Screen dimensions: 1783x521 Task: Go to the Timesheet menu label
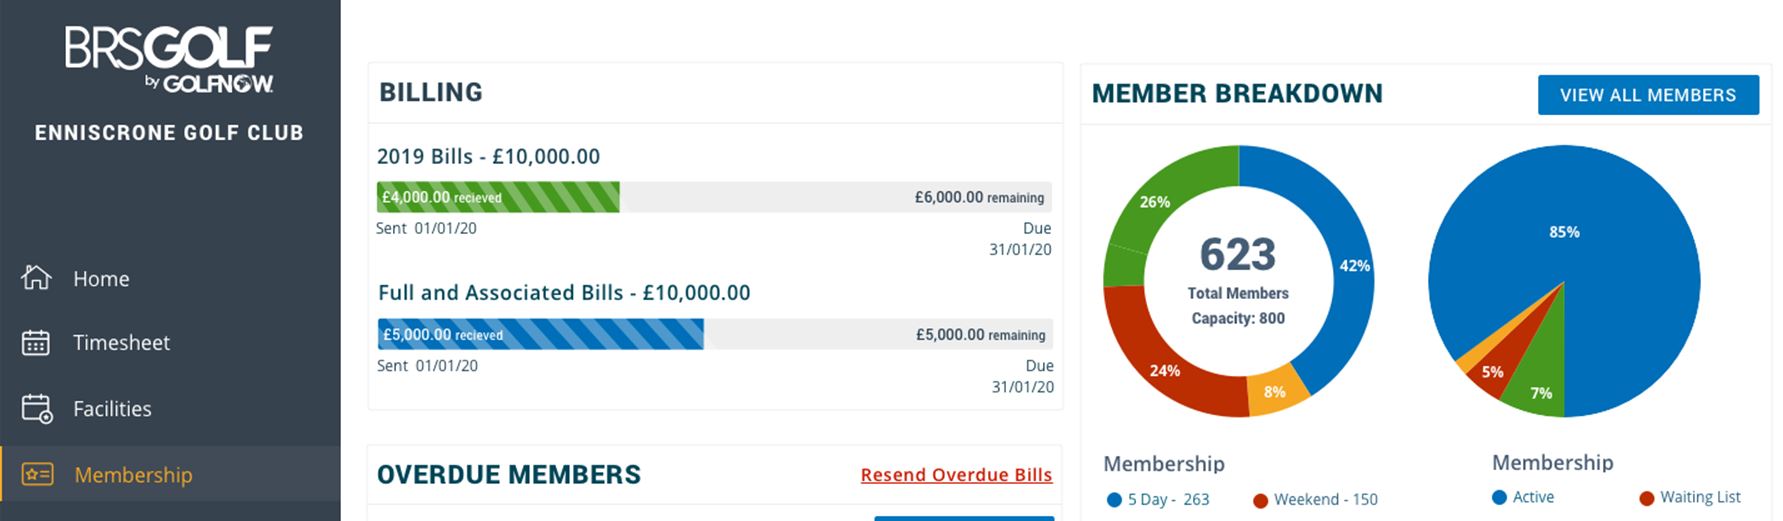(x=121, y=343)
